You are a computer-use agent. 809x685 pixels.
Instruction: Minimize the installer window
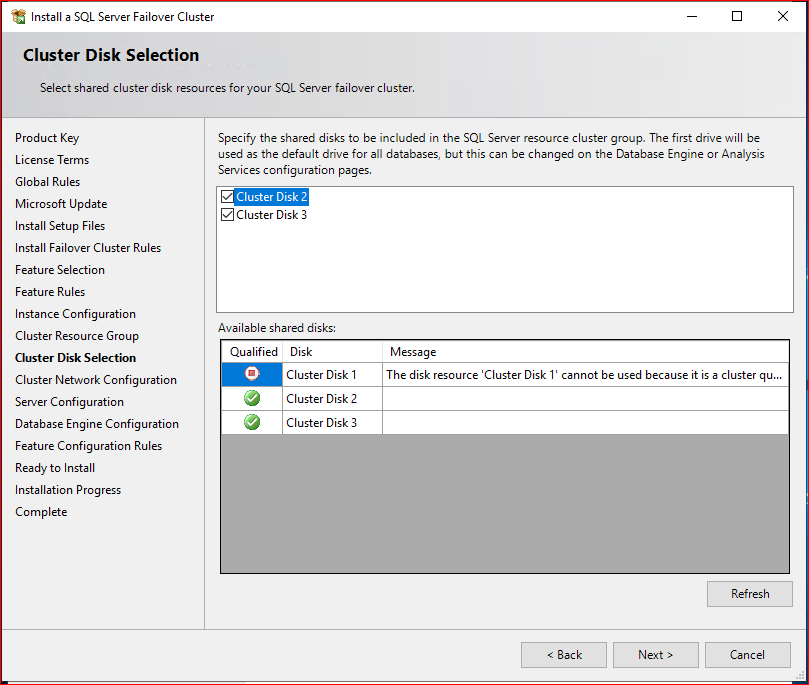tap(692, 17)
